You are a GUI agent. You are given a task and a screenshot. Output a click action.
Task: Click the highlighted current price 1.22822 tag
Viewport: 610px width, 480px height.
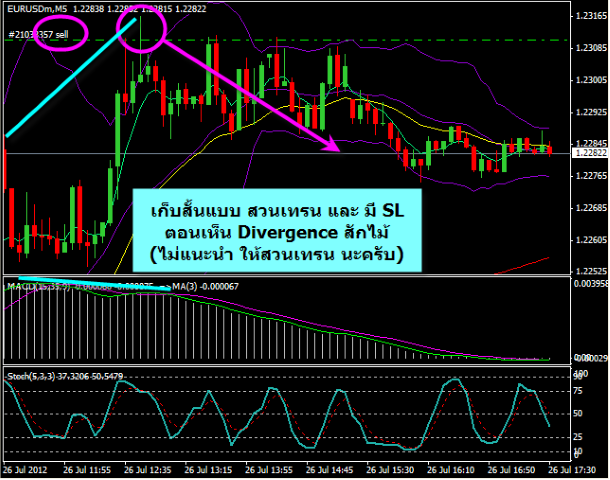click(591, 153)
